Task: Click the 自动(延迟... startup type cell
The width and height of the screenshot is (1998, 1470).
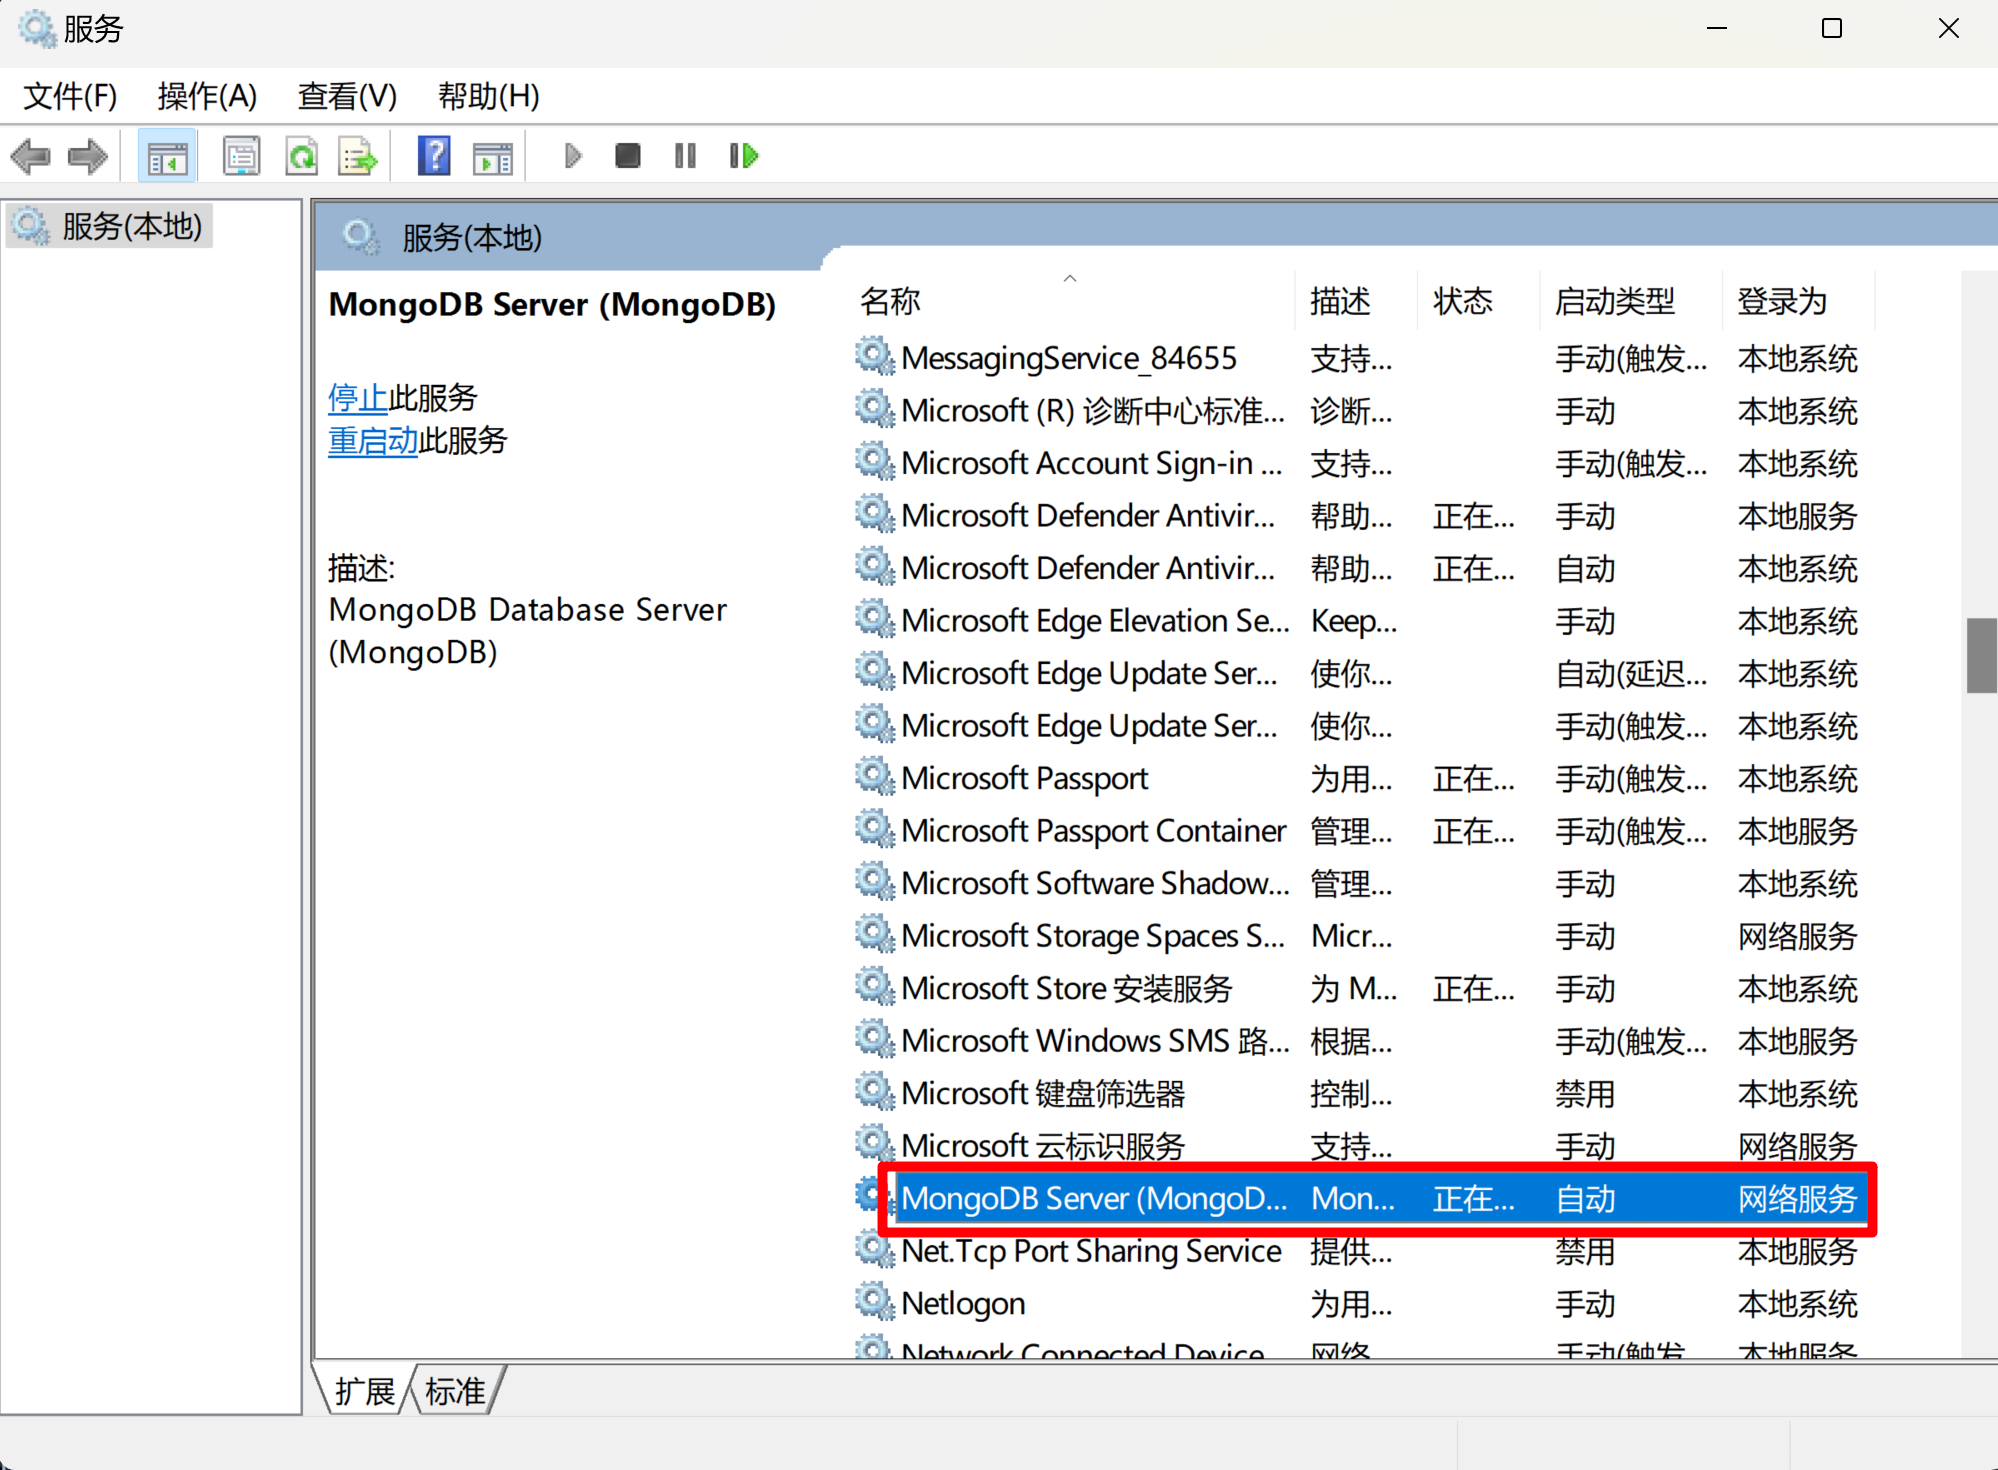Action: (1631, 674)
